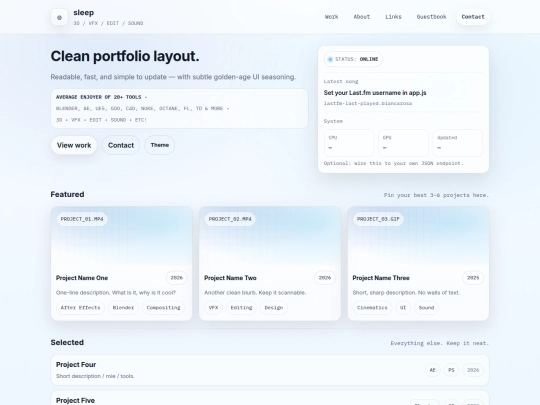Click the Editing tag
Viewport: 540px width, 405px height.
[241, 308]
